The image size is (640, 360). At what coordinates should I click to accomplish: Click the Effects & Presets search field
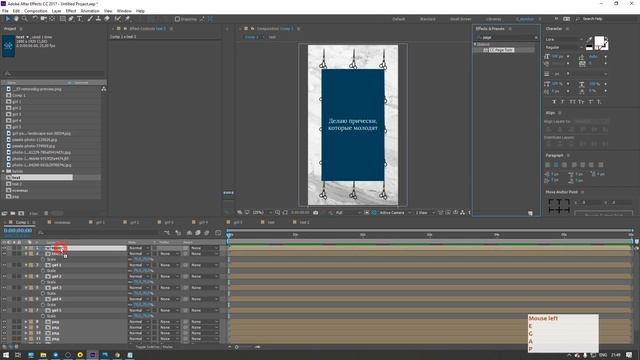tap(506, 37)
